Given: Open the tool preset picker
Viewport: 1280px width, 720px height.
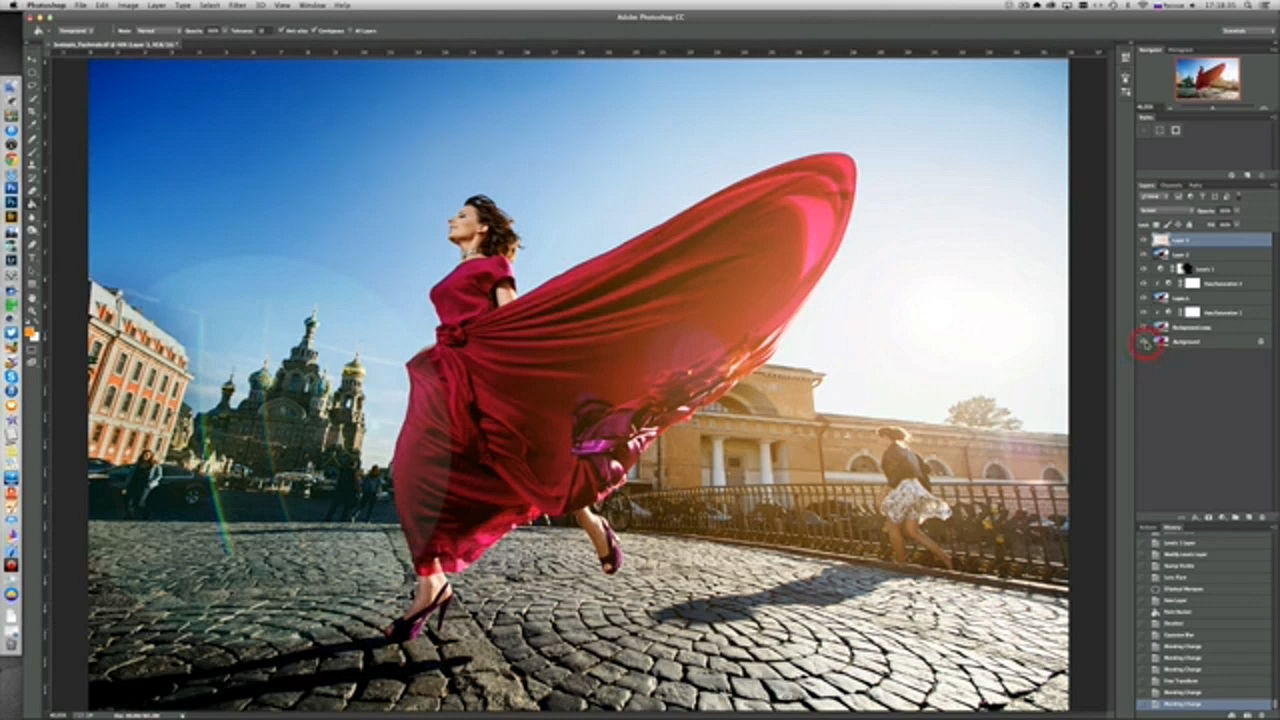Looking at the screenshot, I should click(x=40, y=31).
